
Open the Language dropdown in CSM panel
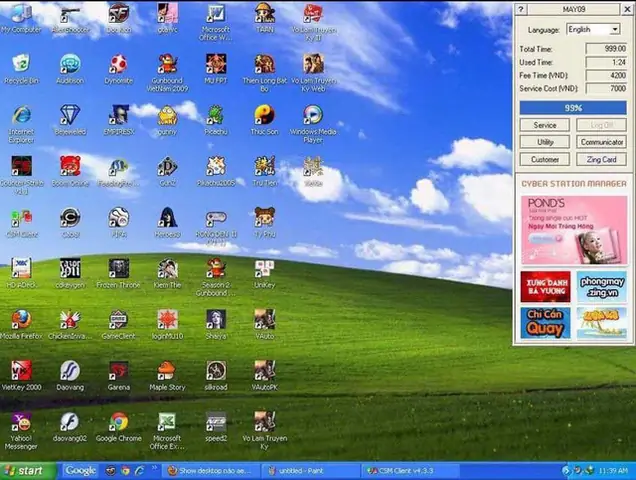coord(593,29)
